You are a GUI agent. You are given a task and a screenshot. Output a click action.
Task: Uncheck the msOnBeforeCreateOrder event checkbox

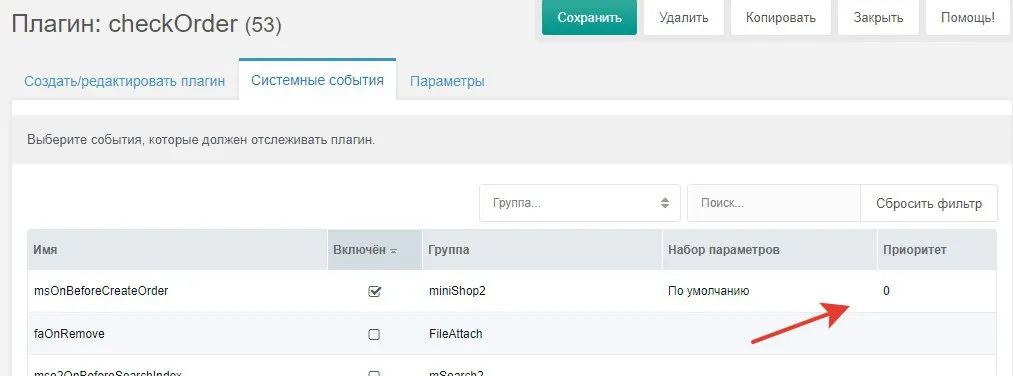[374, 291]
